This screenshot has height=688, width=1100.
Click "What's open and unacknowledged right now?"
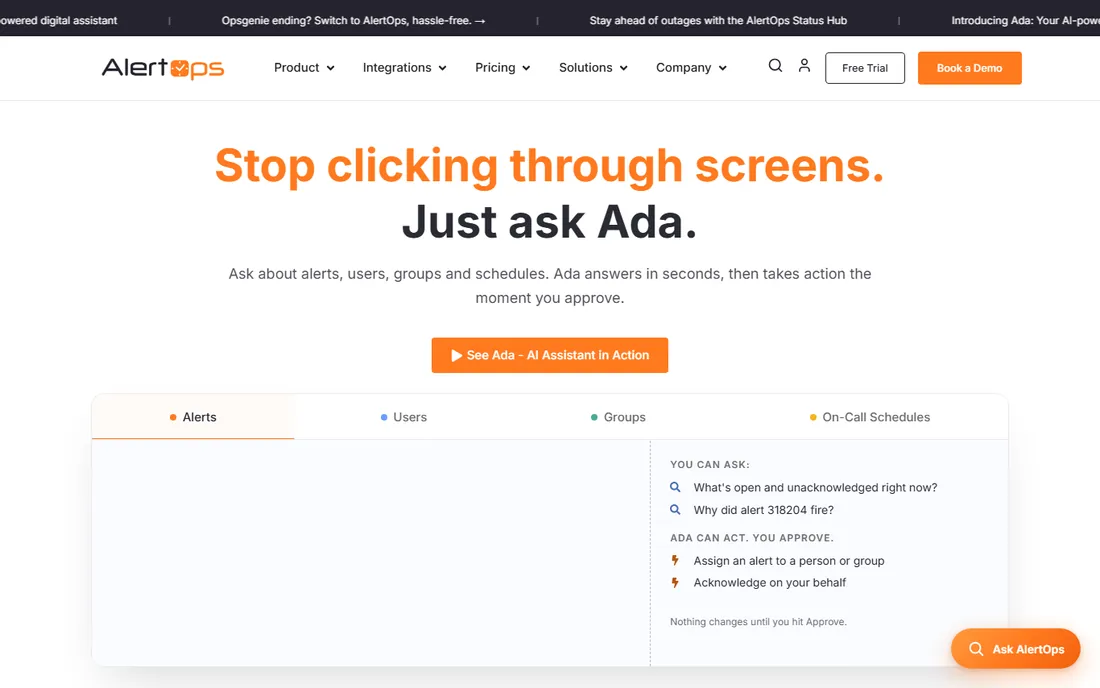pos(815,487)
